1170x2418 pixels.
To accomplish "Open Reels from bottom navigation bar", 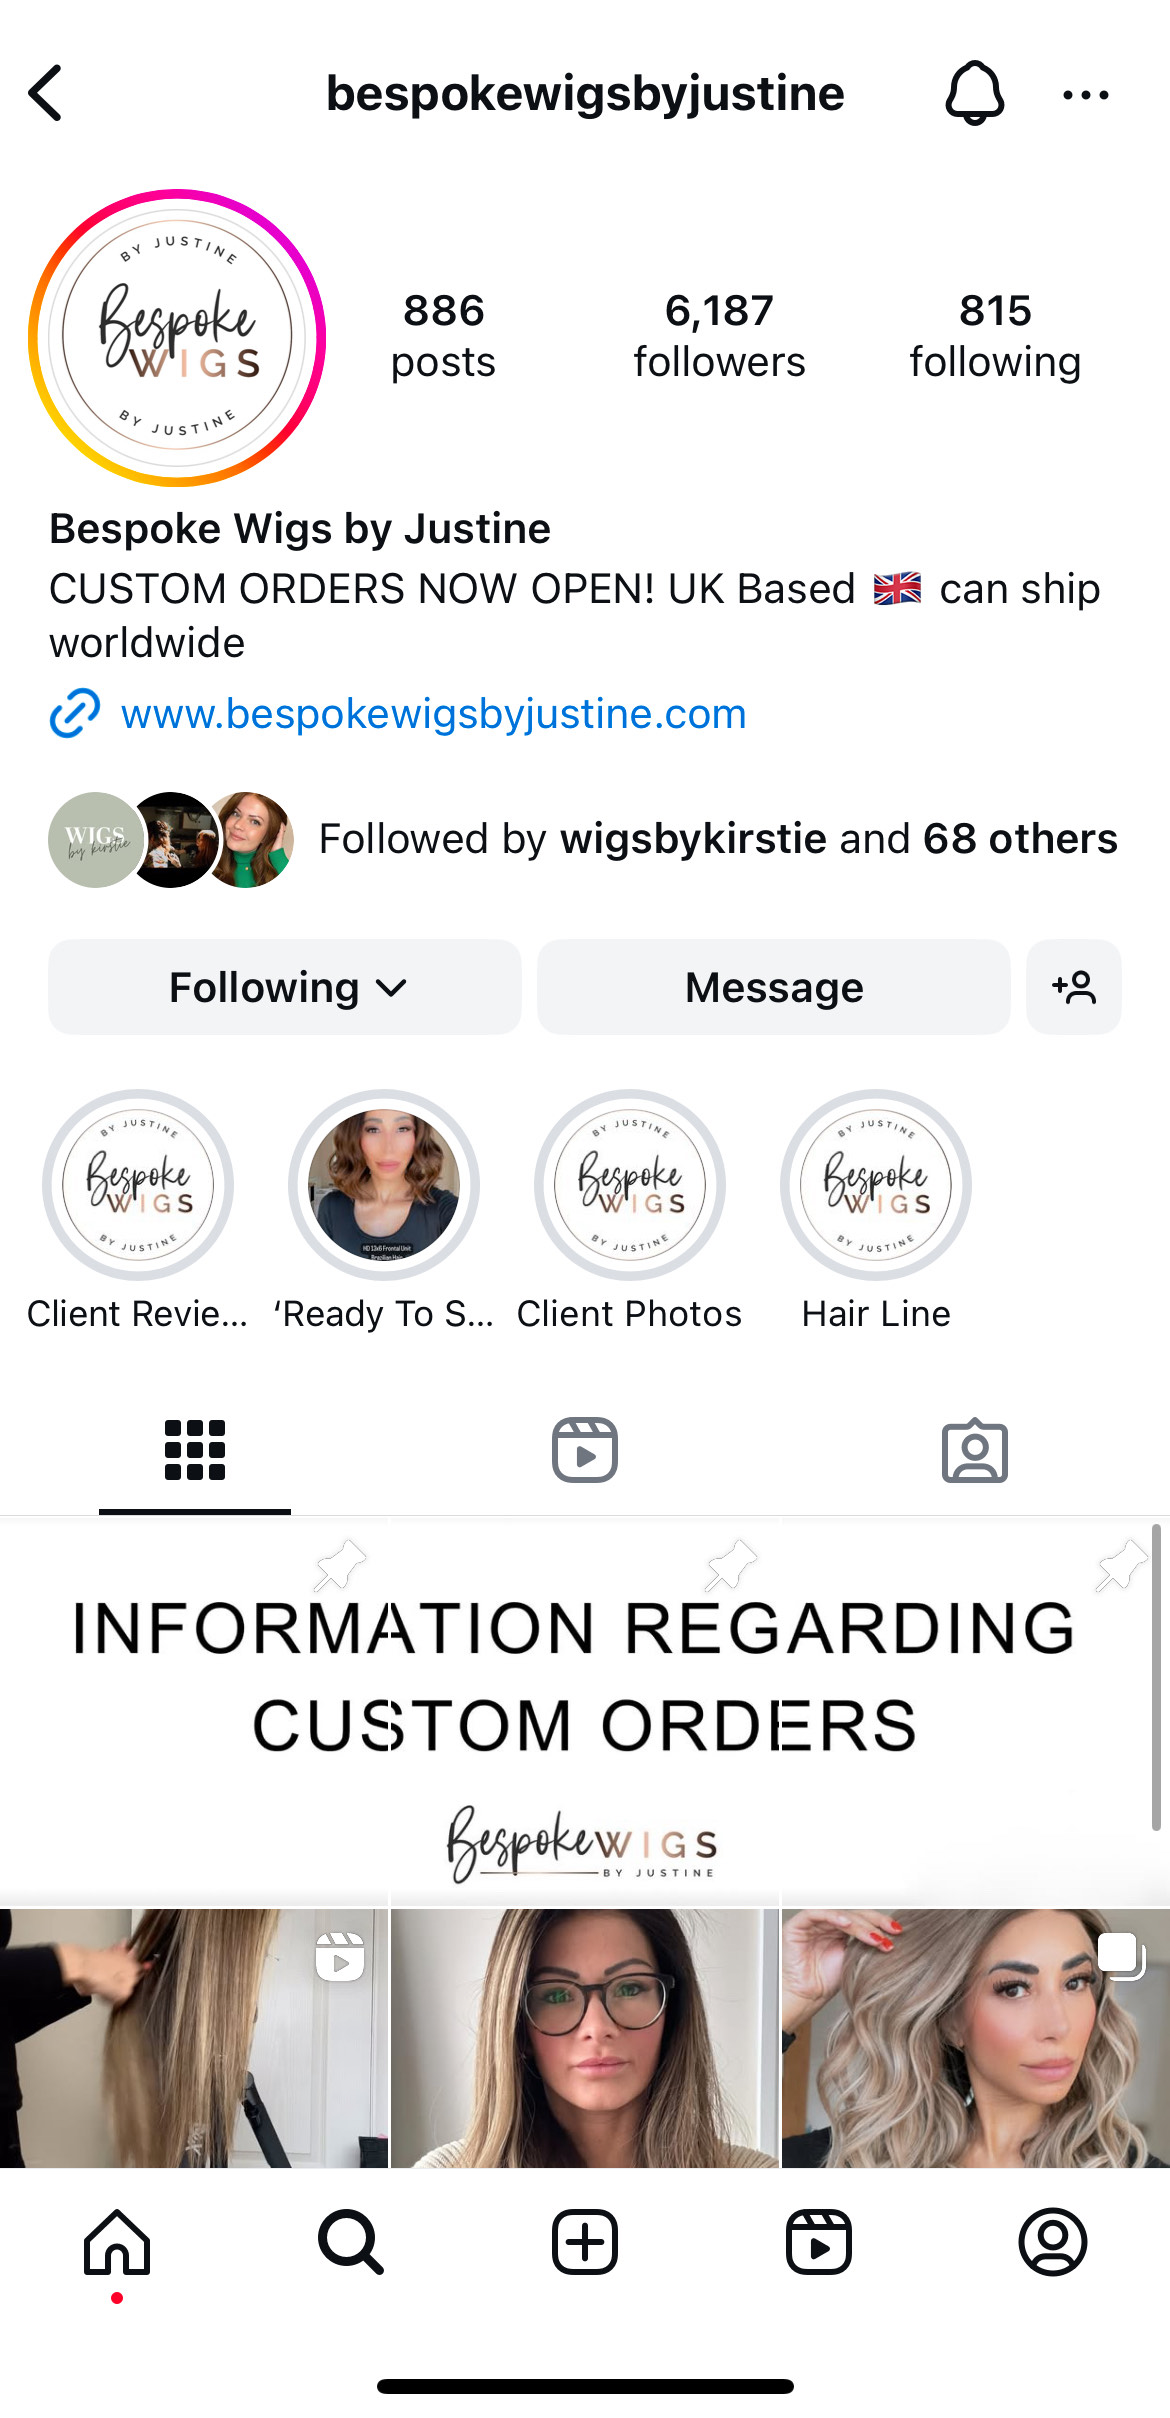I will [819, 2241].
